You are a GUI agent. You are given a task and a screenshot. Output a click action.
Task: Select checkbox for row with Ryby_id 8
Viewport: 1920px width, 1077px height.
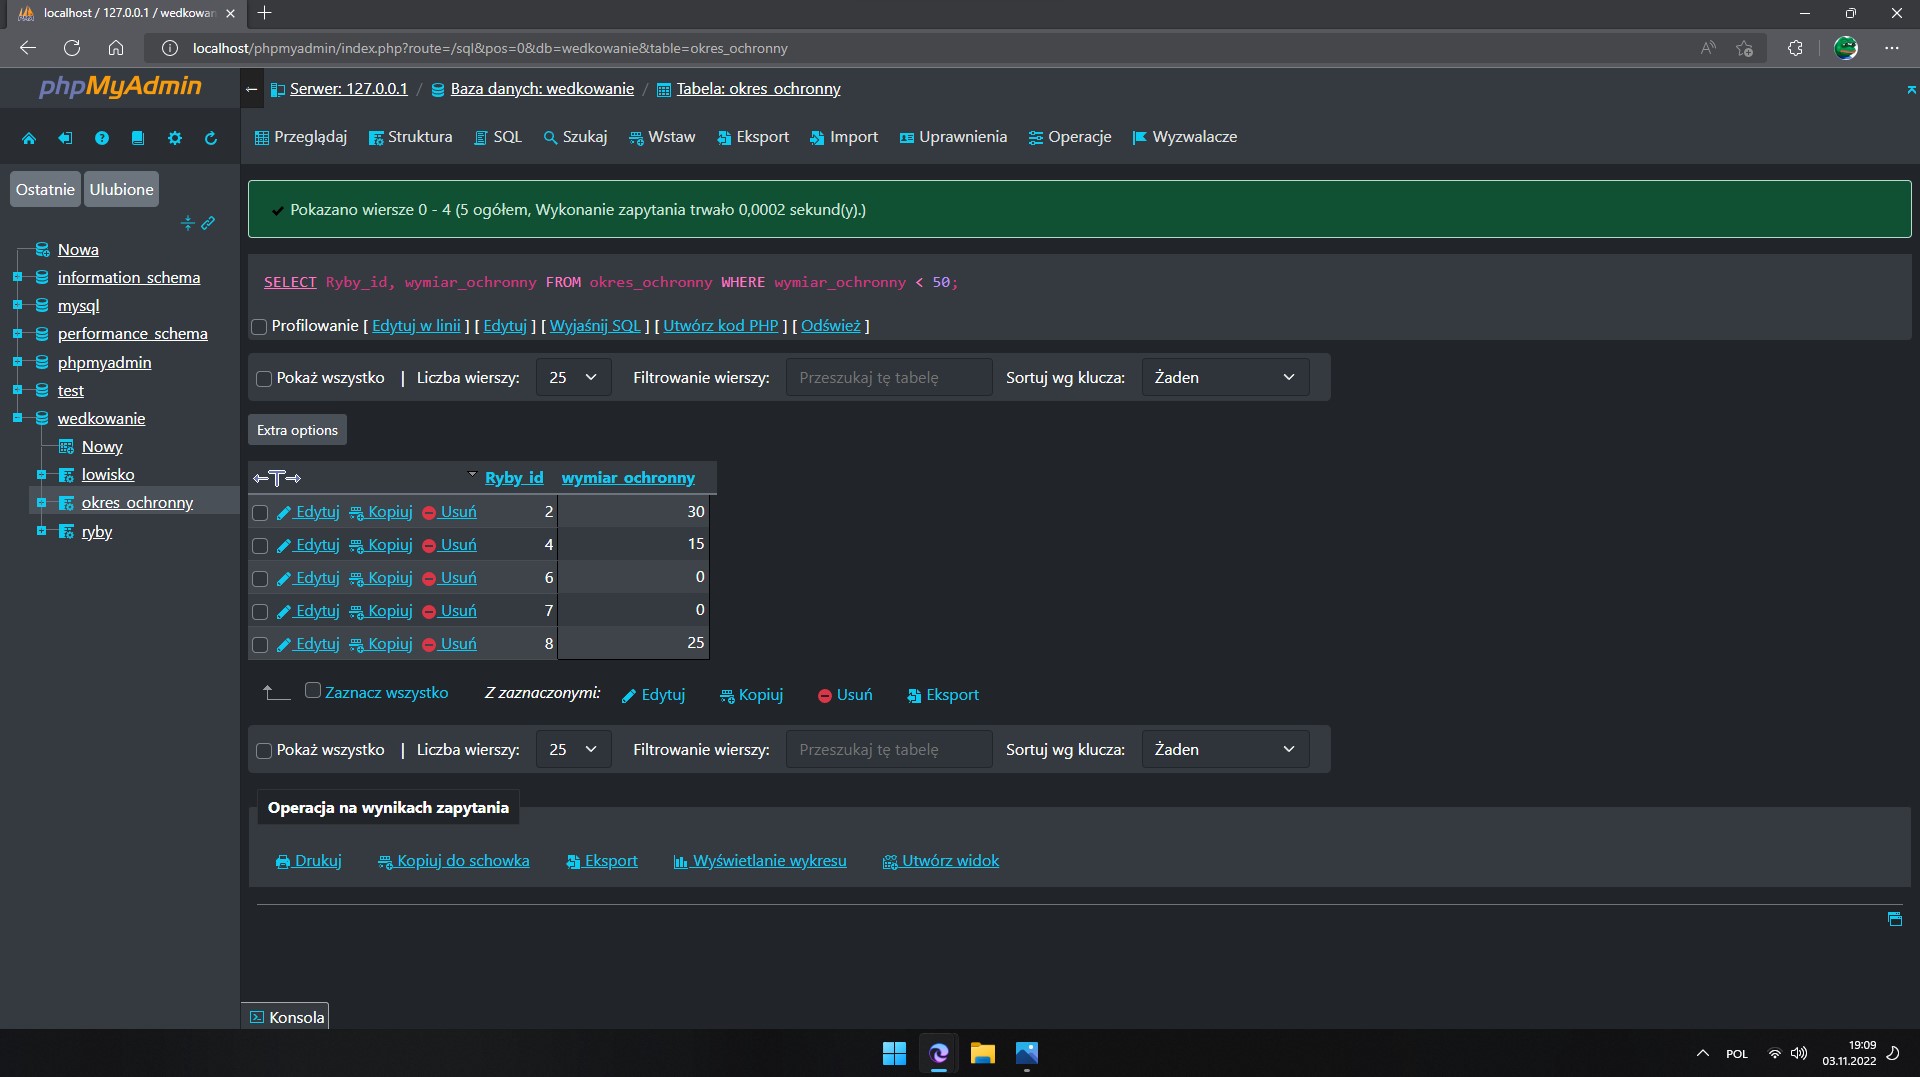click(260, 645)
